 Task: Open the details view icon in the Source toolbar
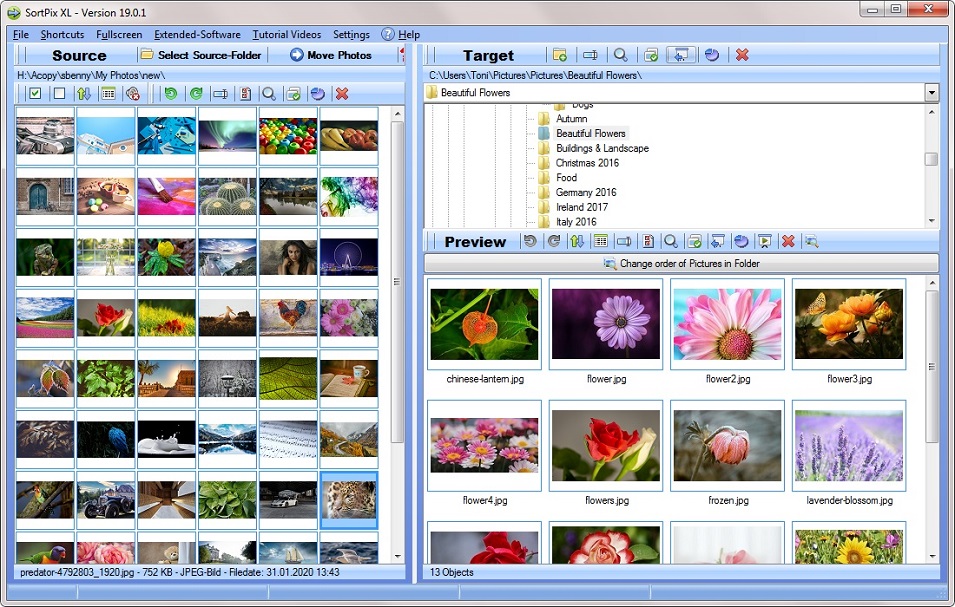click(107, 92)
